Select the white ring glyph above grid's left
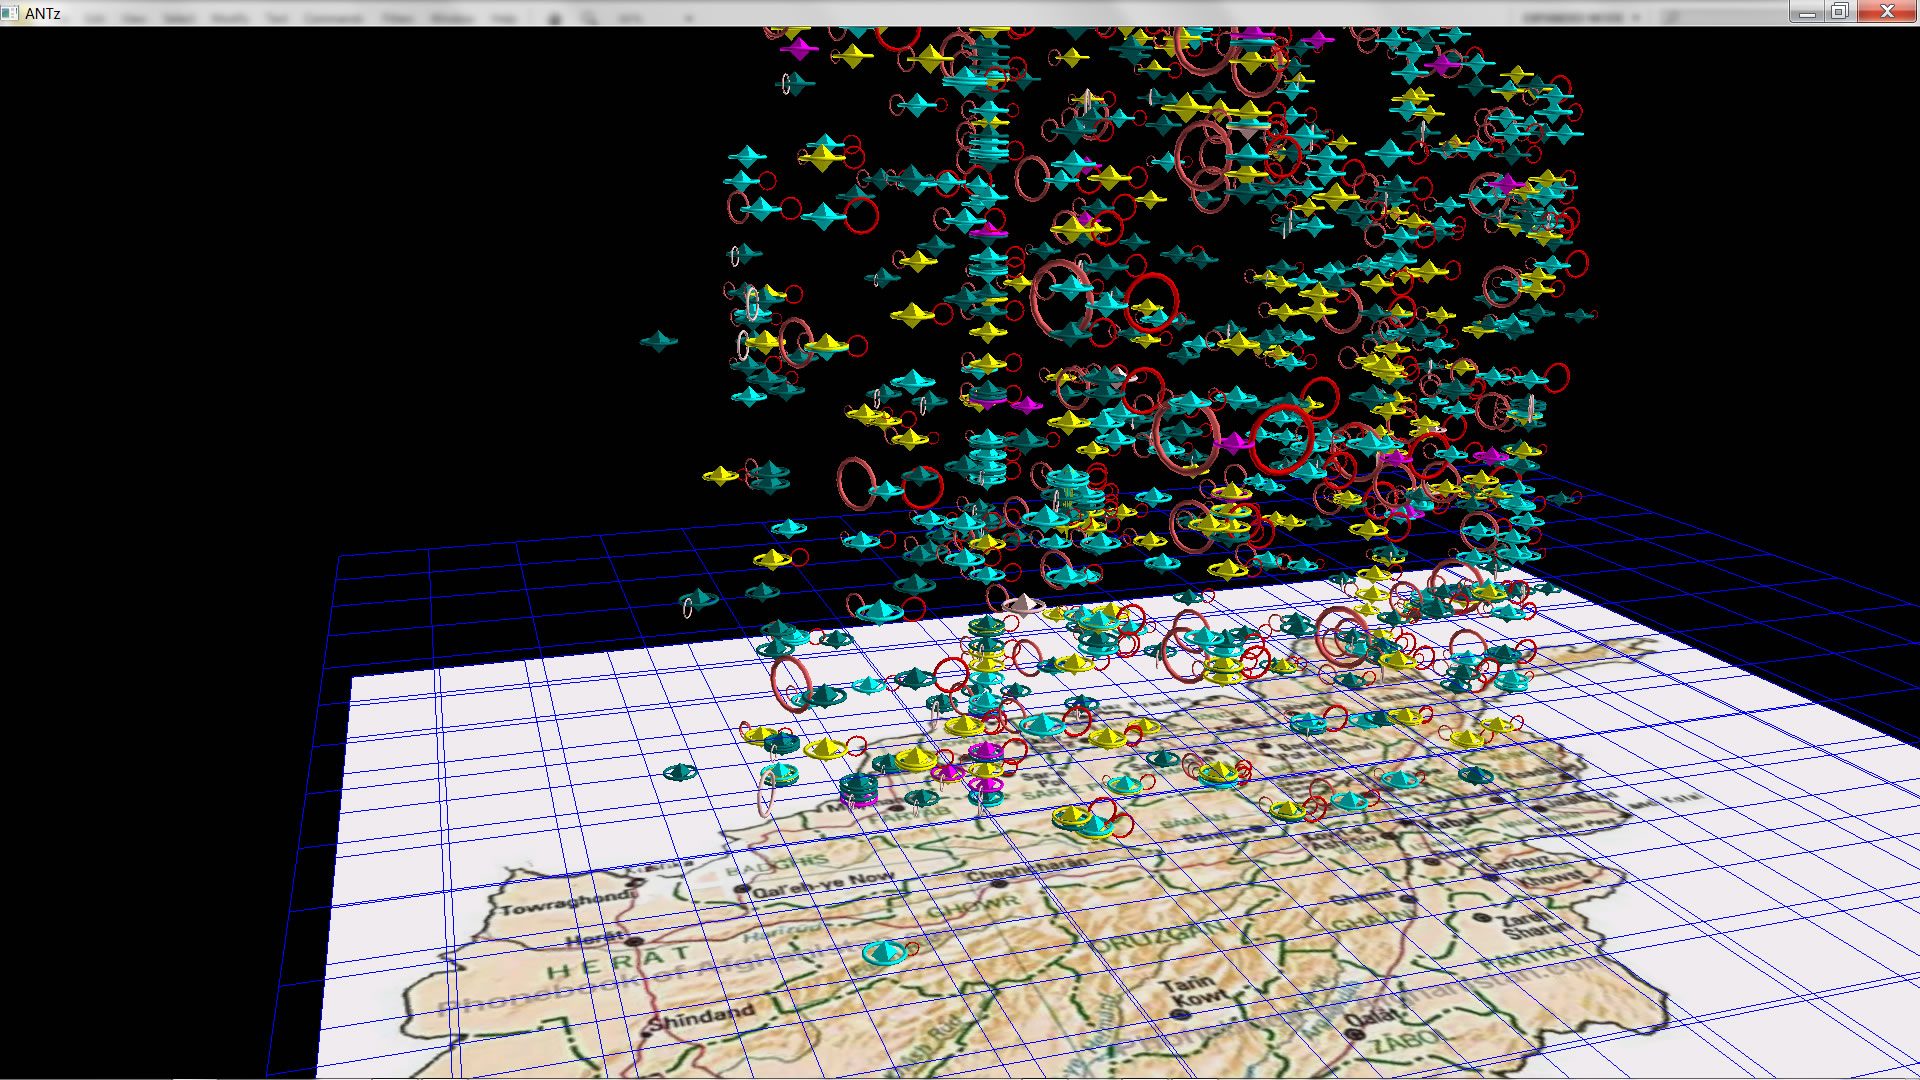Image resolution: width=1920 pixels, height=1080 pixels. pos(687,607)
